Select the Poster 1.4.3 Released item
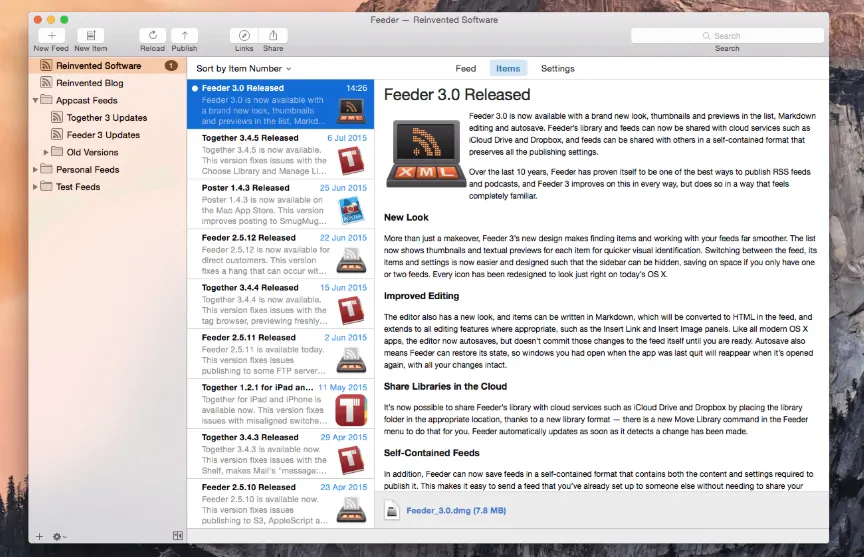The width and height of the screenshot is (864, 557). pyautogui.click(x=280, y=204)
